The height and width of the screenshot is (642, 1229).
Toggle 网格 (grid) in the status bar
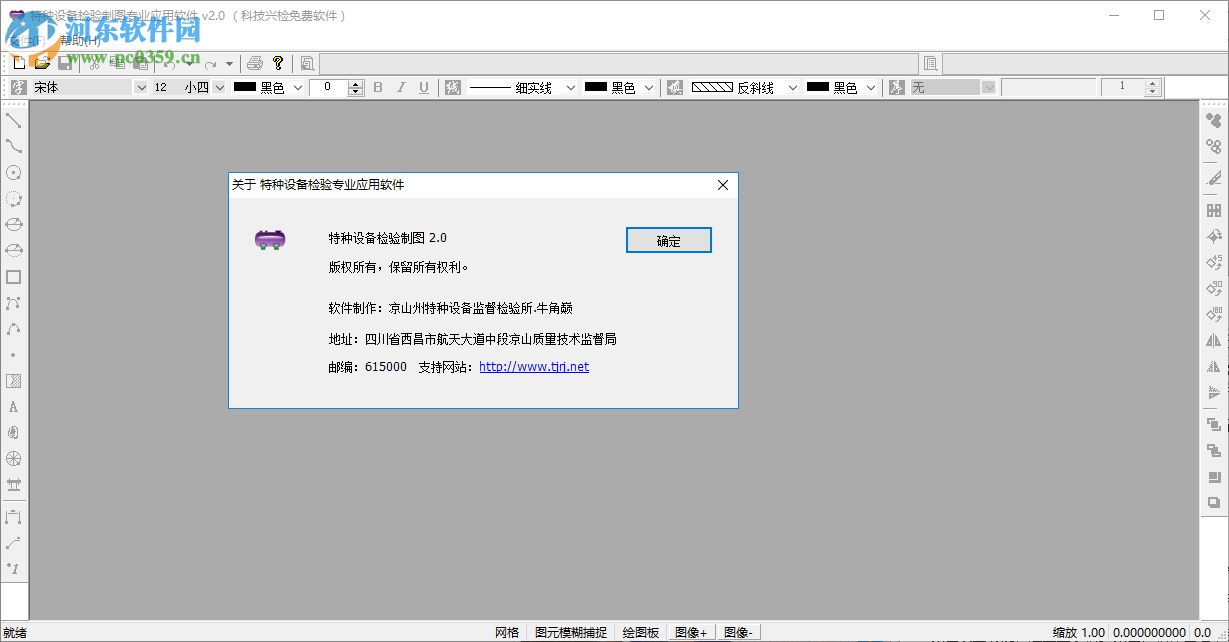pyautogui.click(x=506, y=632)
